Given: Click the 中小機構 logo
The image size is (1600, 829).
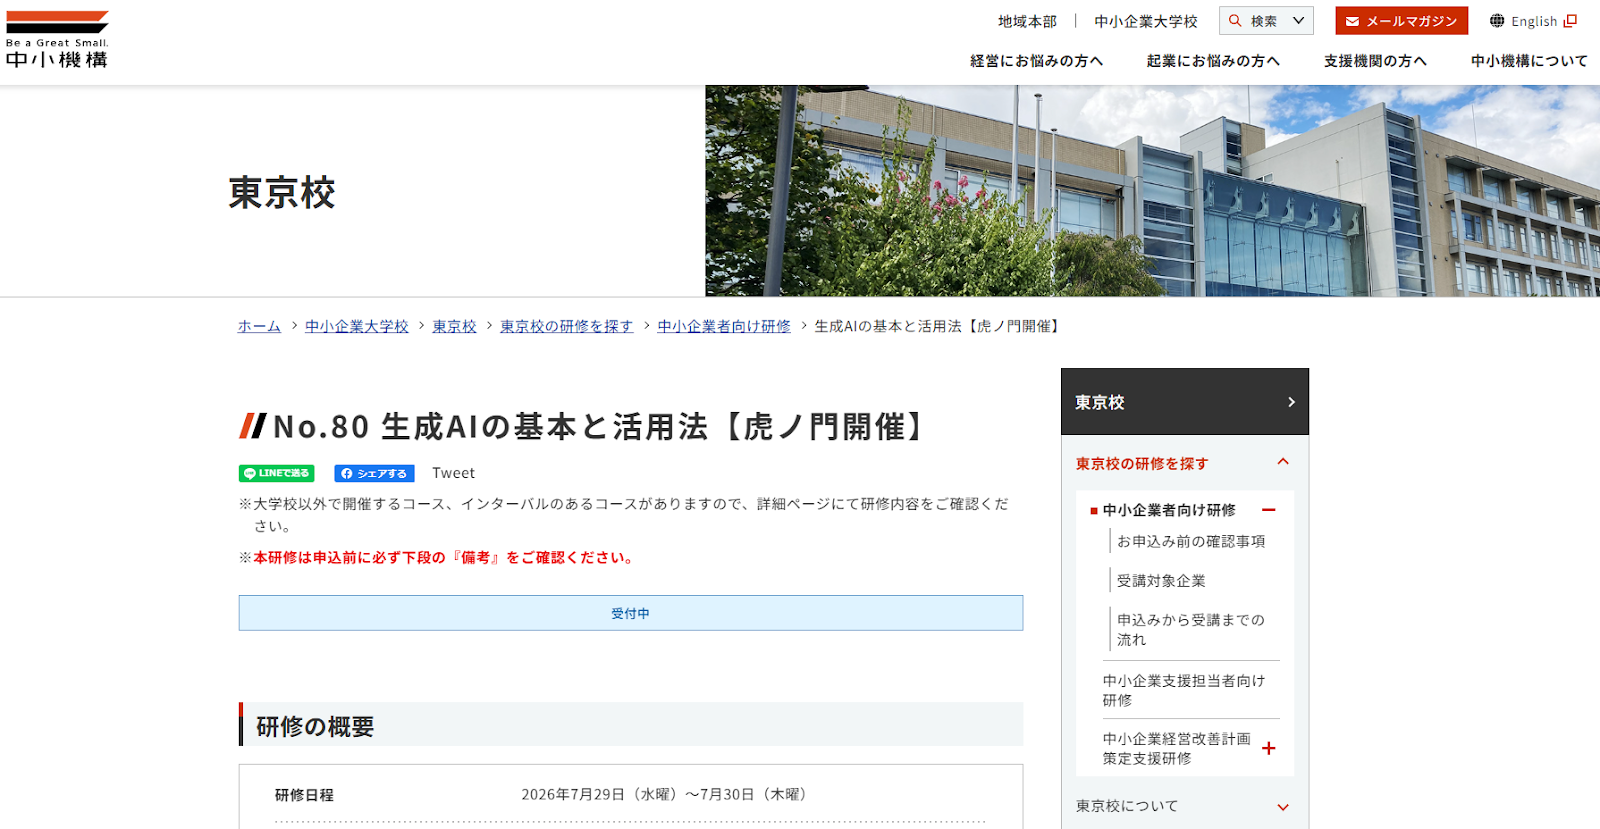Looking at the screenshot, I should (57, 40).
